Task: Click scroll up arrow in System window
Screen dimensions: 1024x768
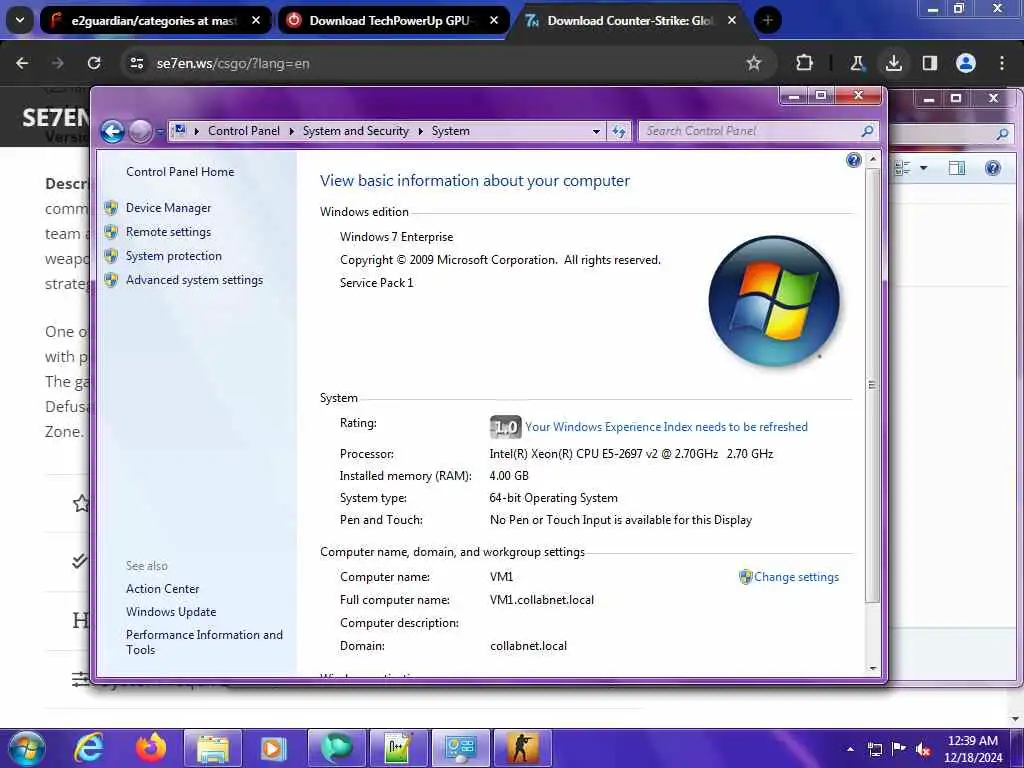Action: click(872, 159)
